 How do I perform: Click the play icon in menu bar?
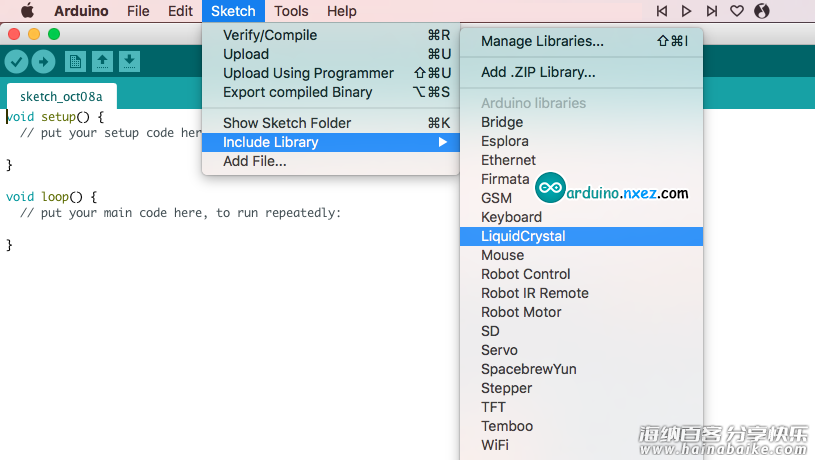pos(687,11)
